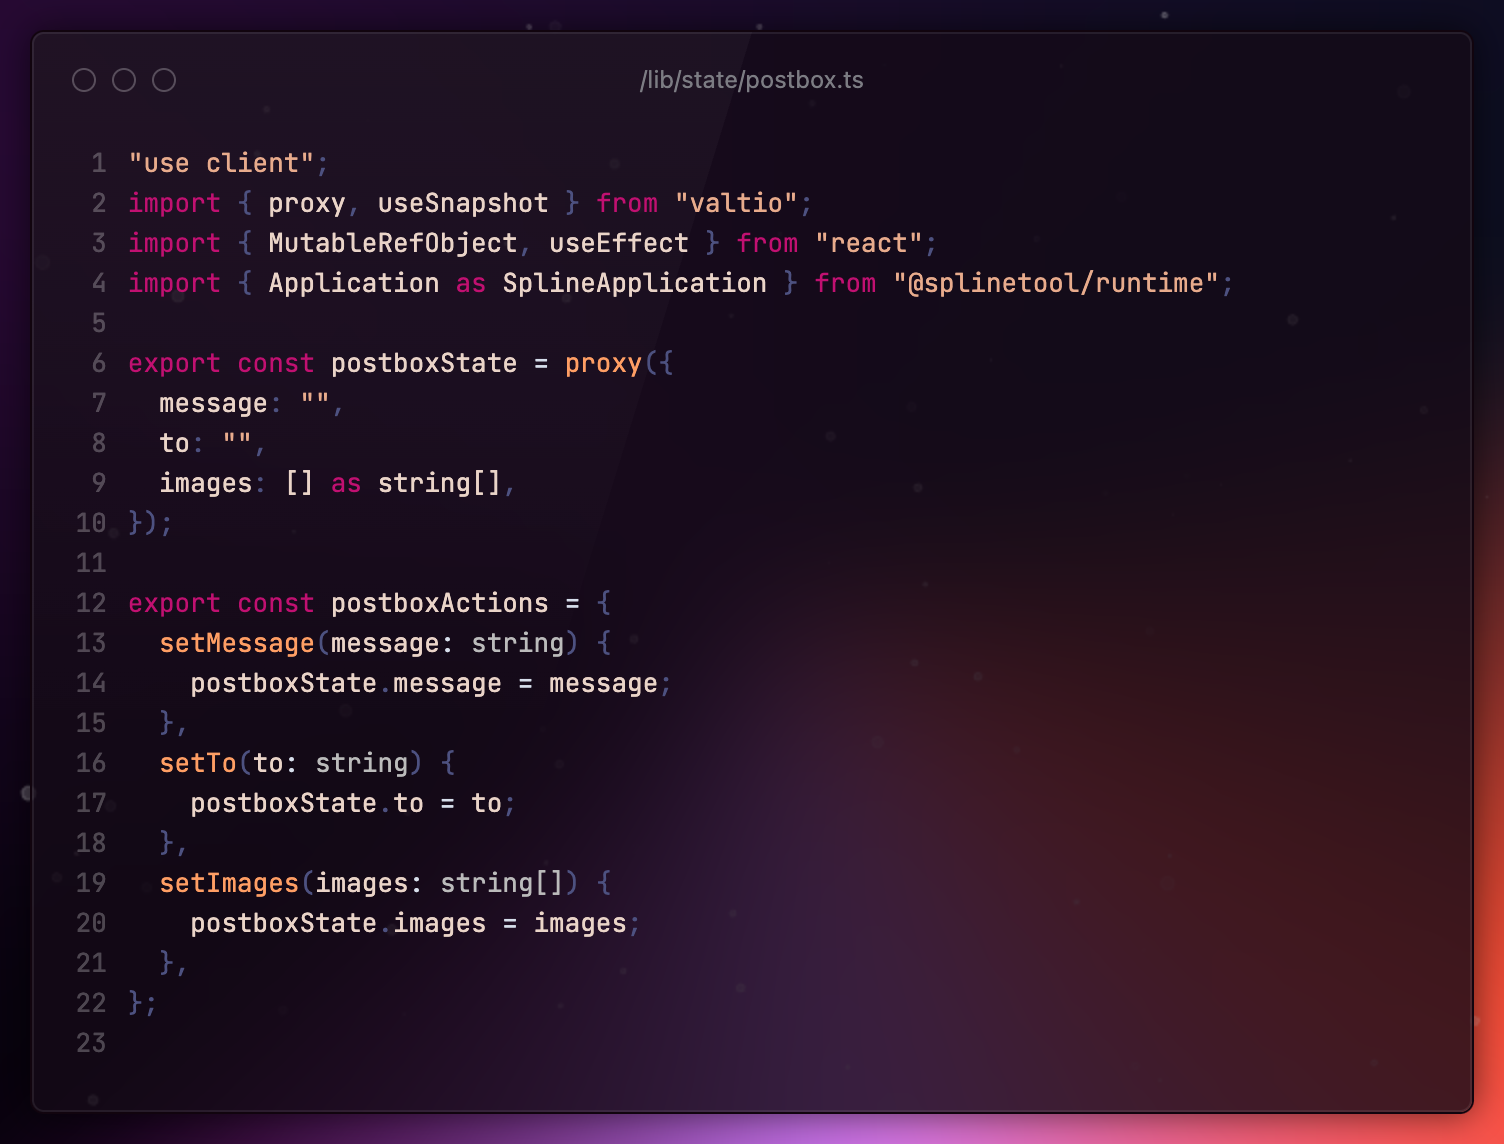Click line number 1 in the gutter
The image size is (1504, 1144).
(x=99, y=163)
